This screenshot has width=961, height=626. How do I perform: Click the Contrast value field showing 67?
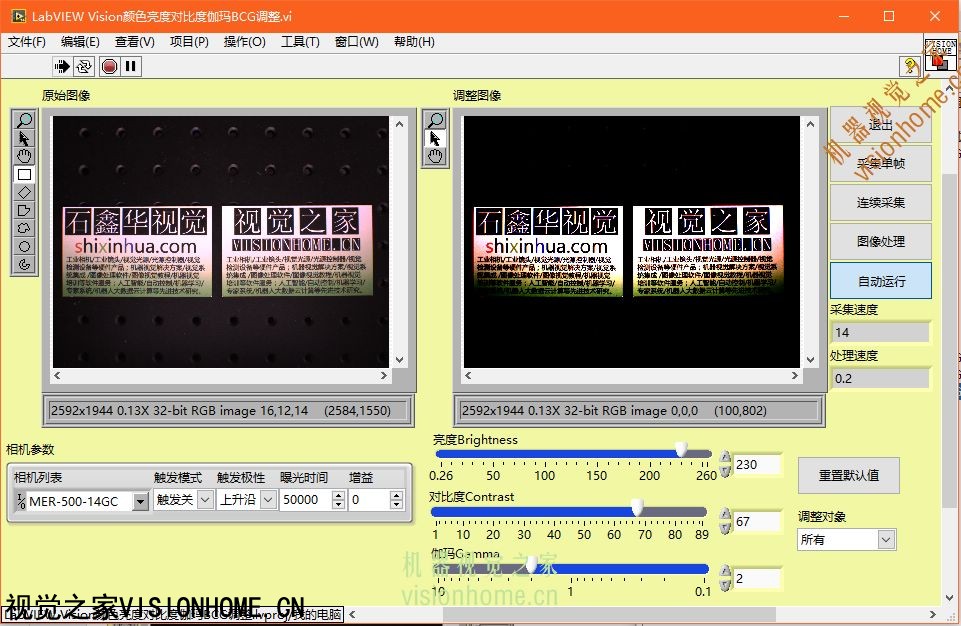758,521
